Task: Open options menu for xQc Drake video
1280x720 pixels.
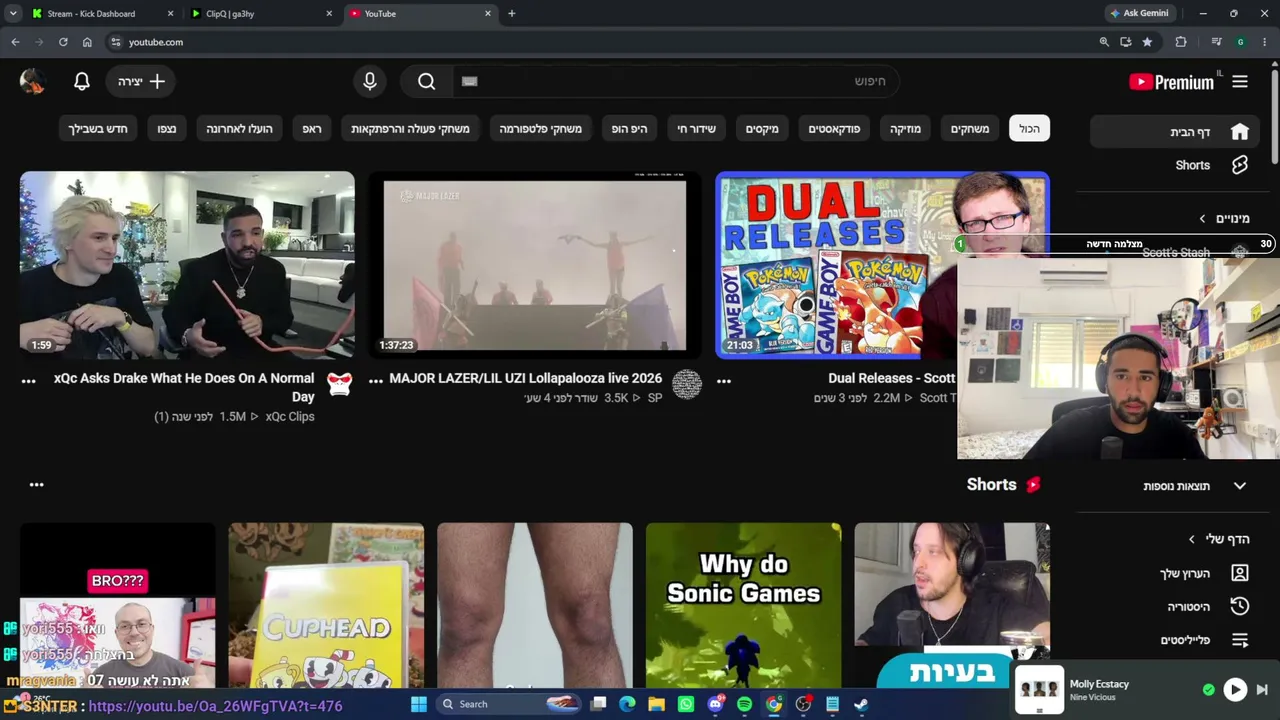Action: pos(28,381)
